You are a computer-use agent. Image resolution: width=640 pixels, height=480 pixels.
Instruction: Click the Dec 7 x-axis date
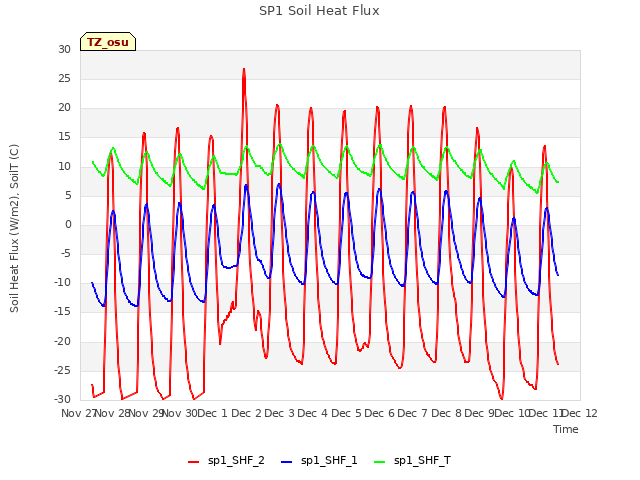[413, 413]
